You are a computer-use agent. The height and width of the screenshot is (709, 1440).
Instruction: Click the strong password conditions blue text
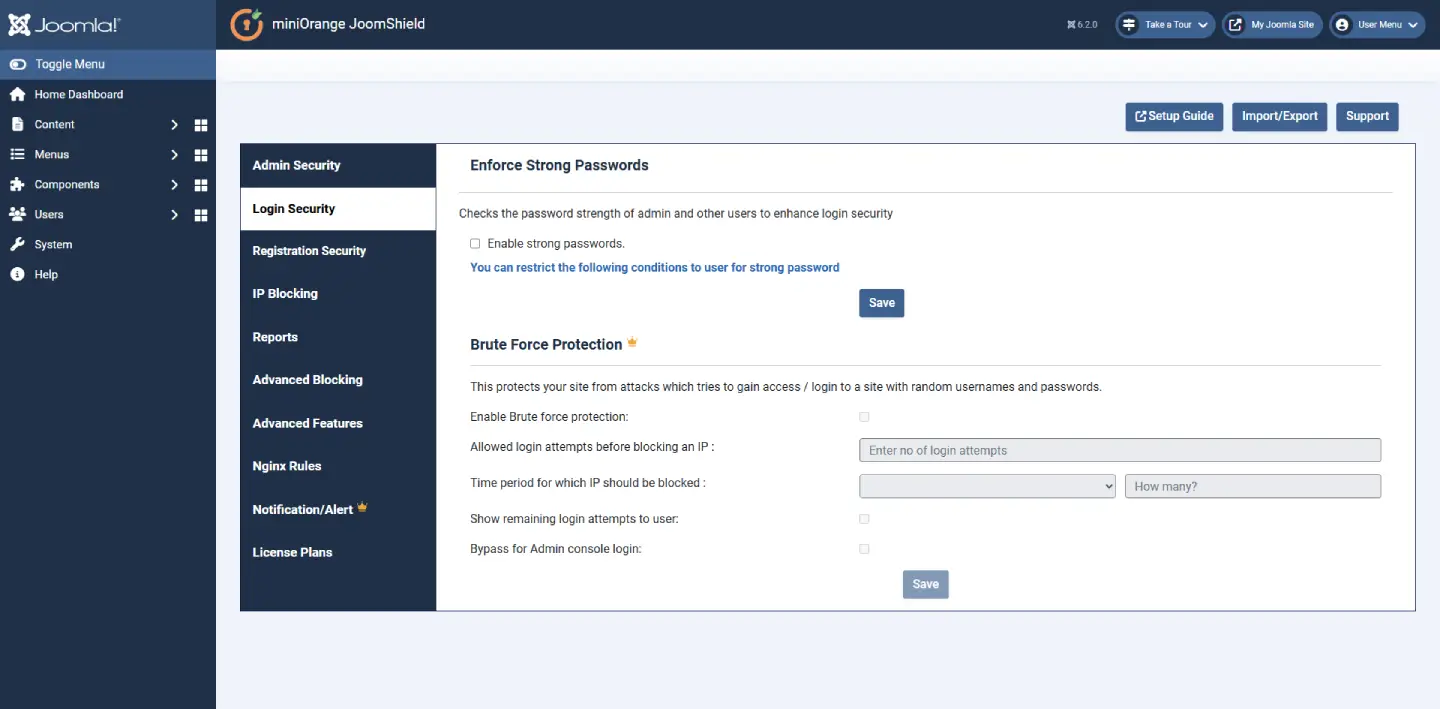point(655,268)
